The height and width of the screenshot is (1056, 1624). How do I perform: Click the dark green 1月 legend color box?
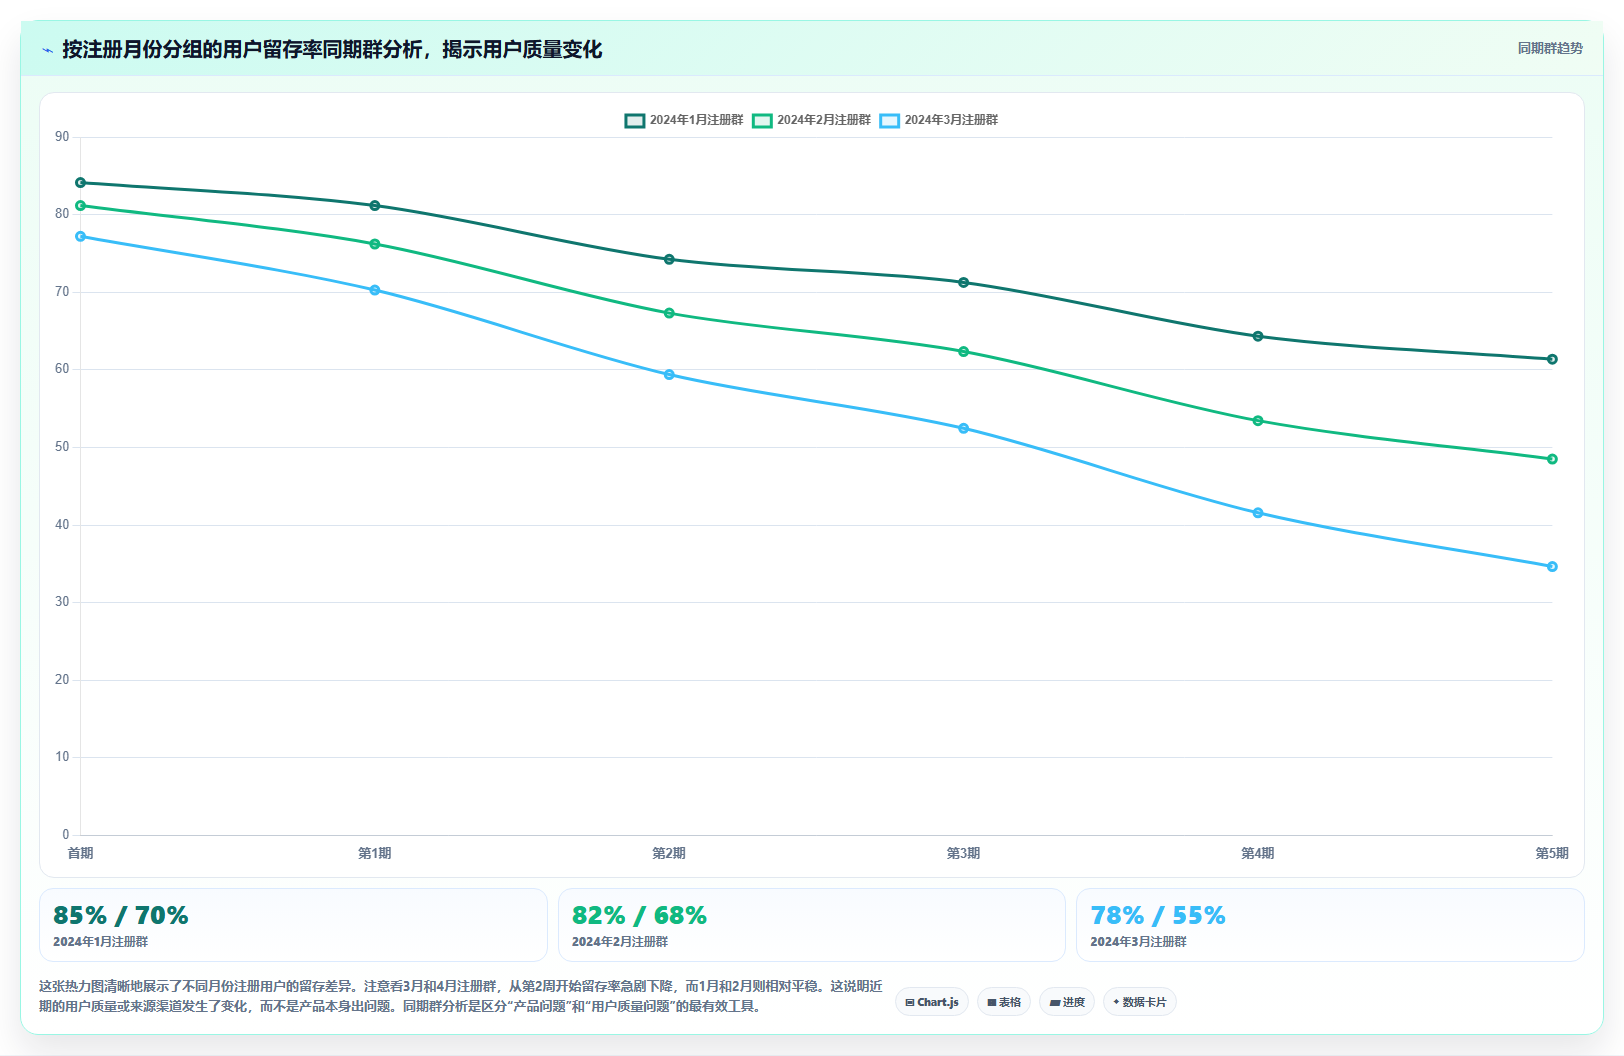(x=635, y=121)
